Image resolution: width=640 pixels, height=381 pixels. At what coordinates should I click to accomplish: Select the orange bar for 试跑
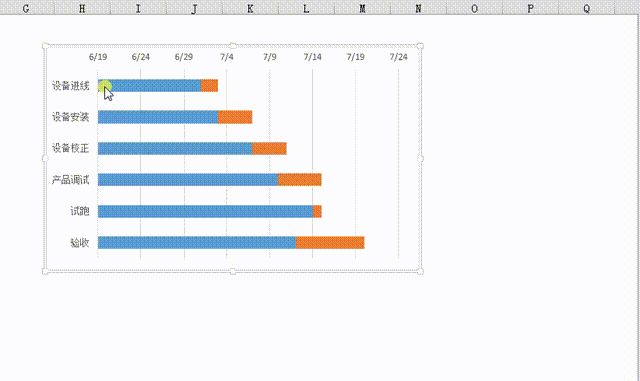click(317, 211)
